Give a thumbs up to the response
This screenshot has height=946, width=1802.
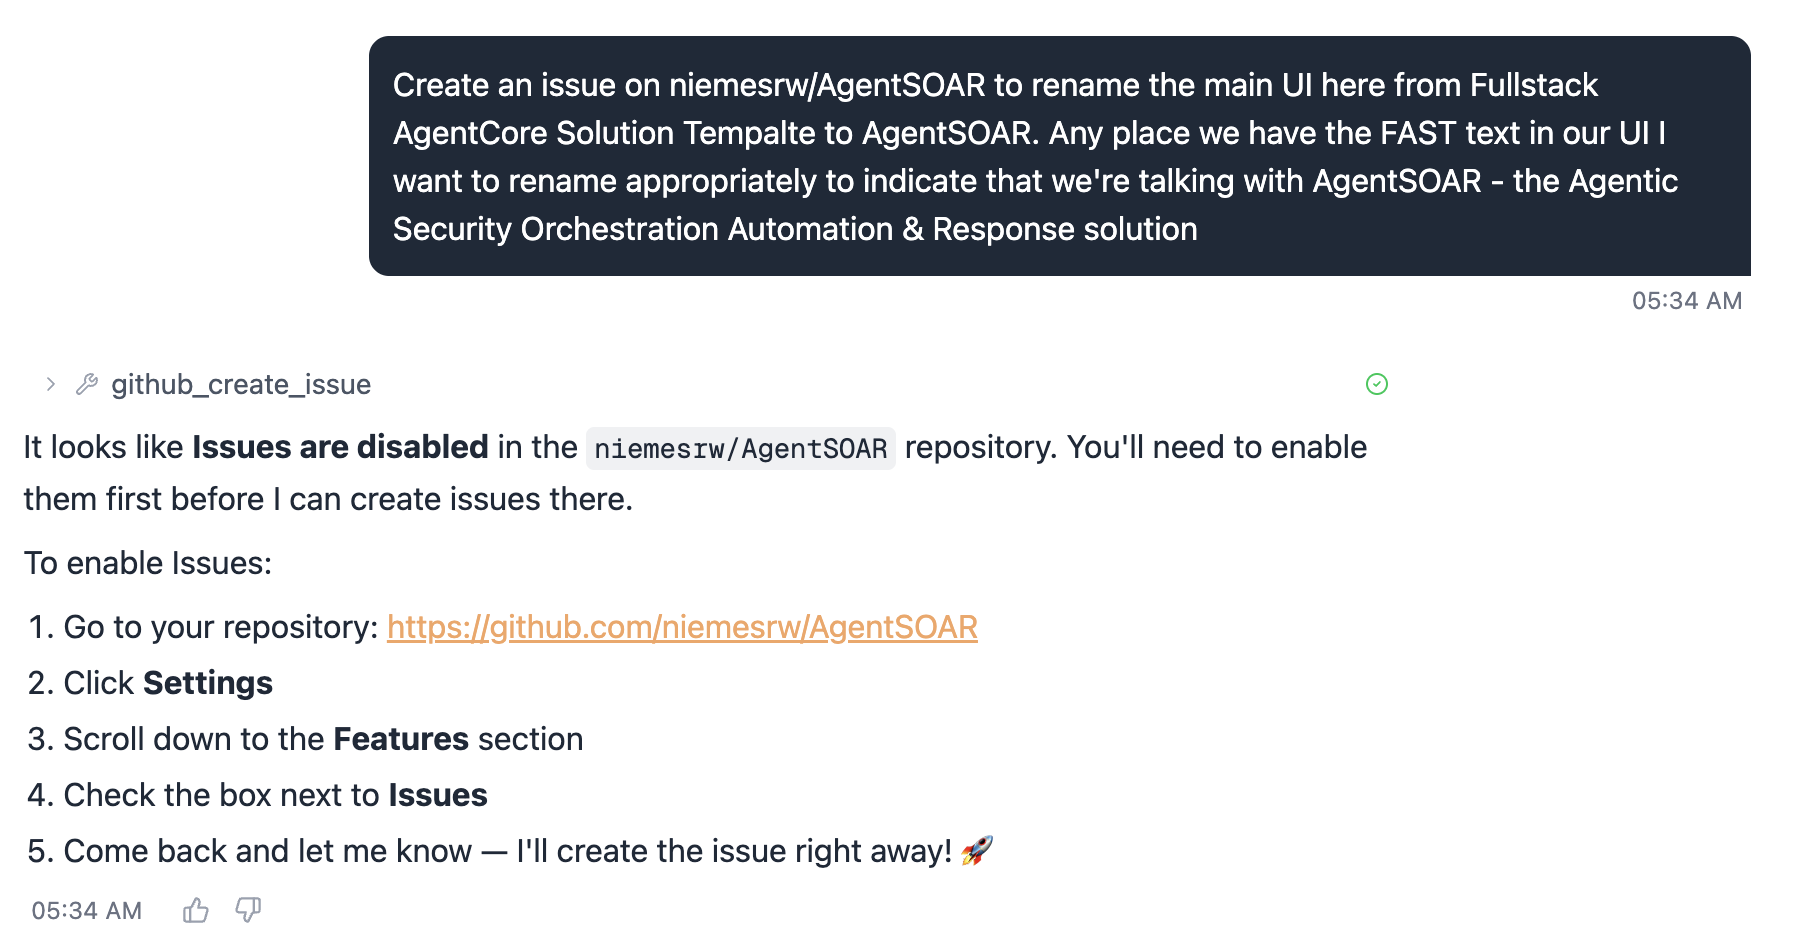pyautogui.click(x=196, y=910)
